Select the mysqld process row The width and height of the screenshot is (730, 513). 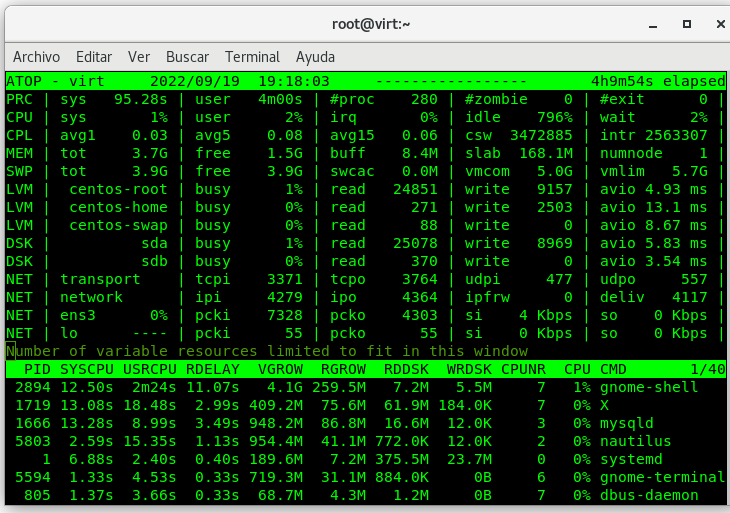pyautogui.click(x=365, y=423)
